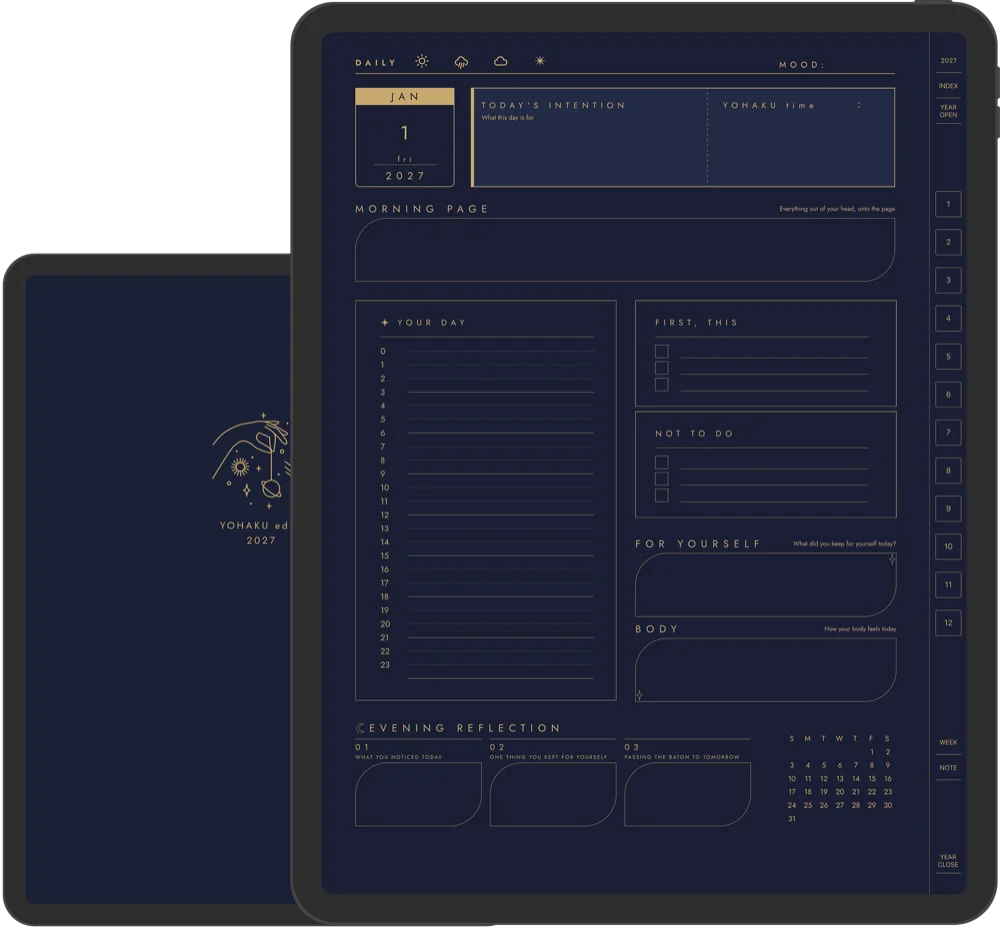
Task: Check the third box under Not To Do
Action: pyautogui.click(x=662, y=496)
